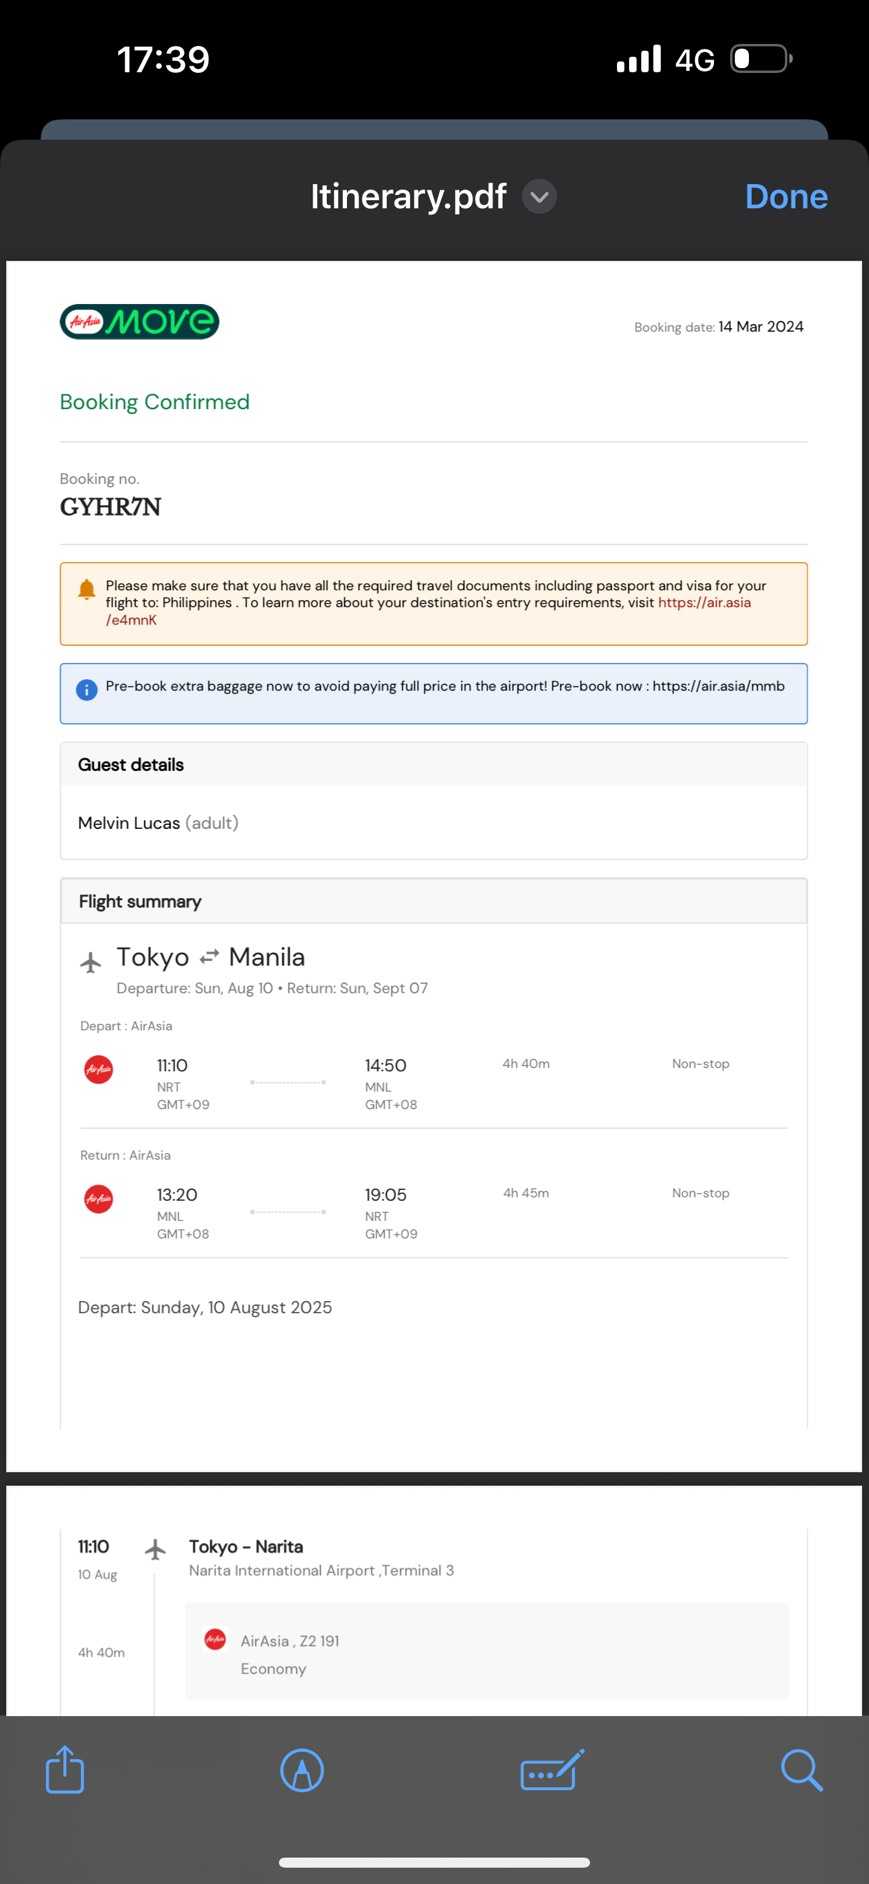Tap the AirAsia Move logo
The image size is (869, 1884).
point(139,322)
